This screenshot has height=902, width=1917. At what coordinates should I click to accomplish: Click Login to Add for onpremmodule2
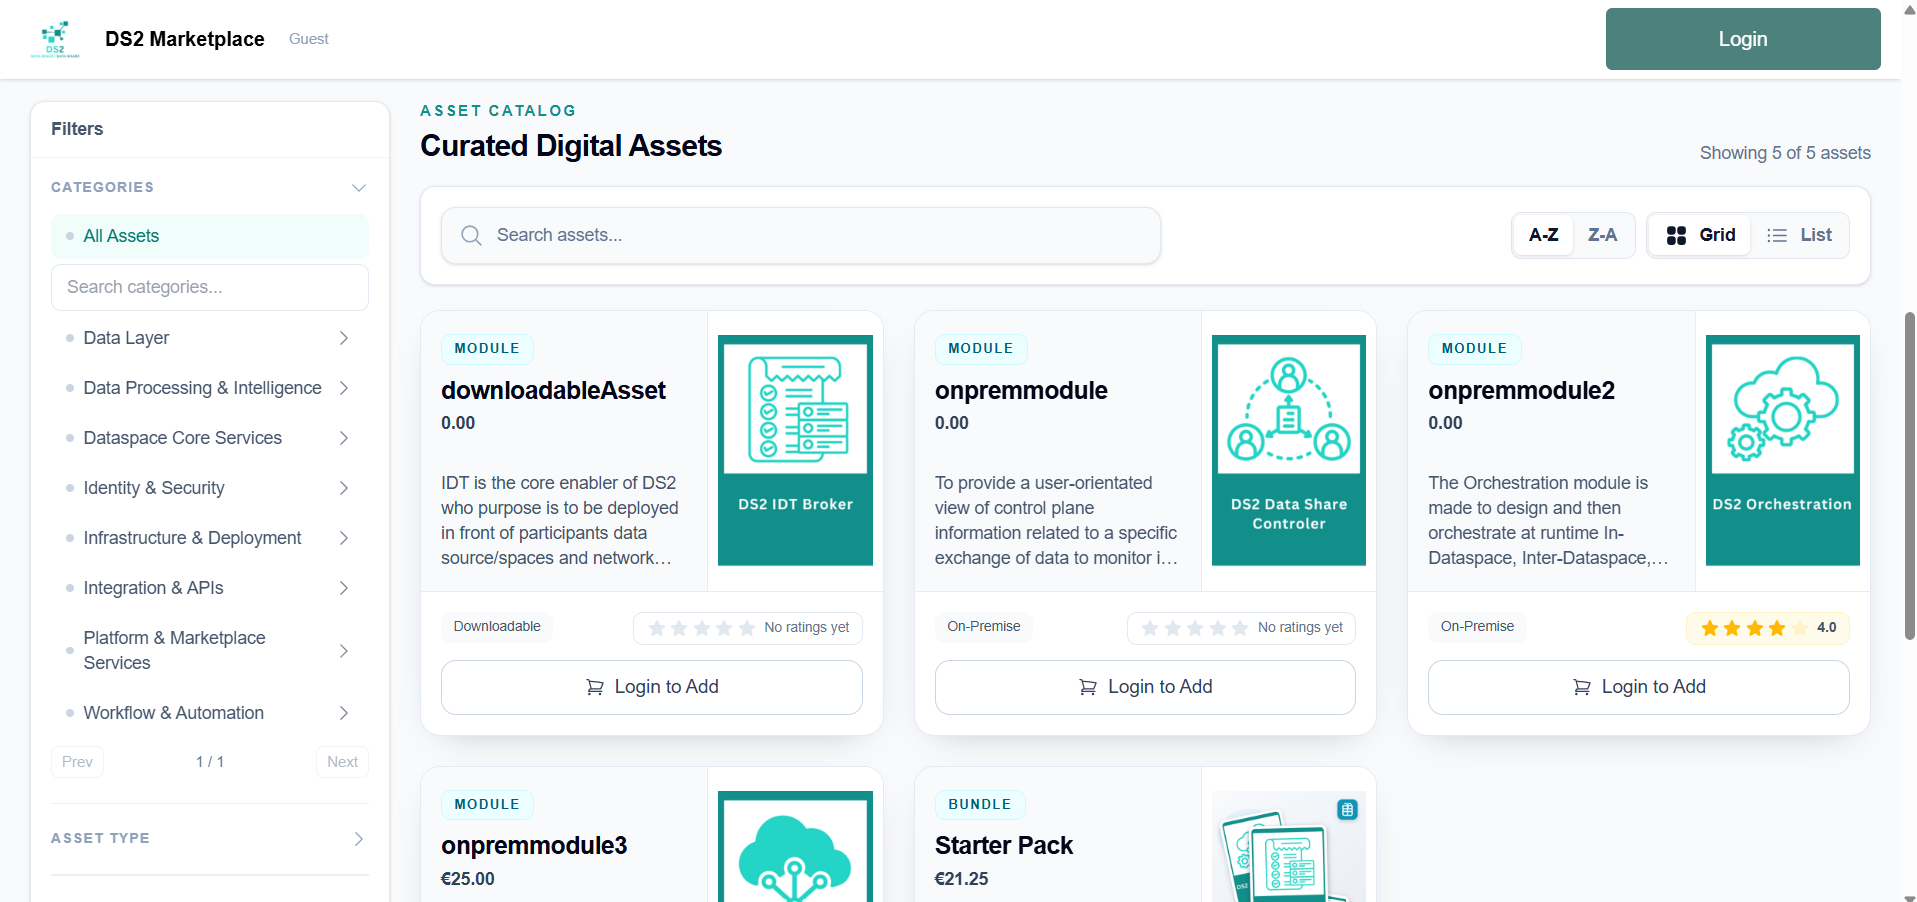(x=1639, y=687)
